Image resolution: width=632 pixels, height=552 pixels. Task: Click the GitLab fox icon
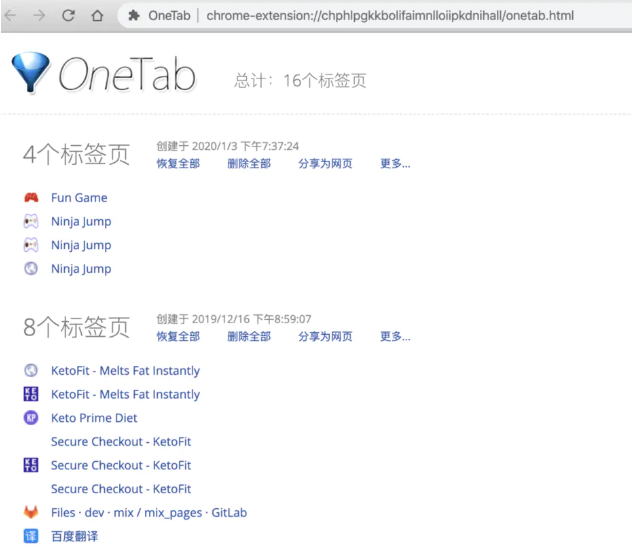(x=31, y=513)
